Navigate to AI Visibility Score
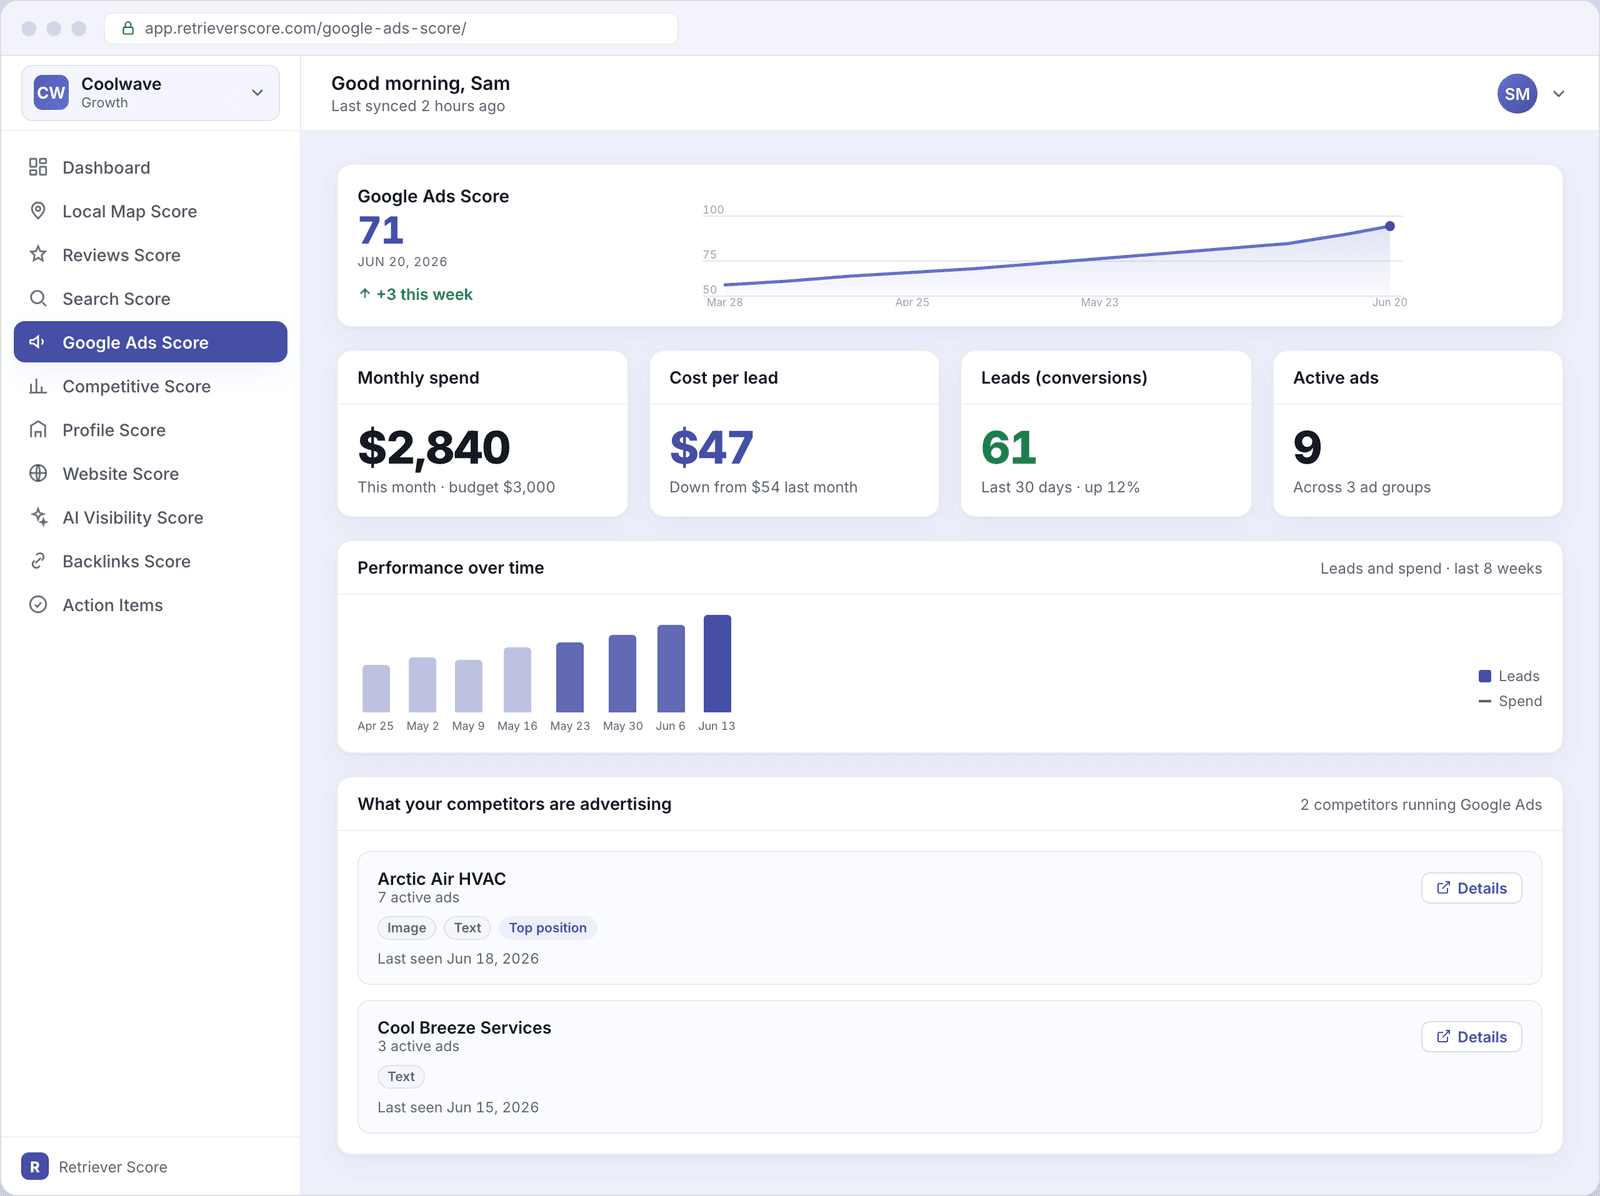 tap(150, 518)
